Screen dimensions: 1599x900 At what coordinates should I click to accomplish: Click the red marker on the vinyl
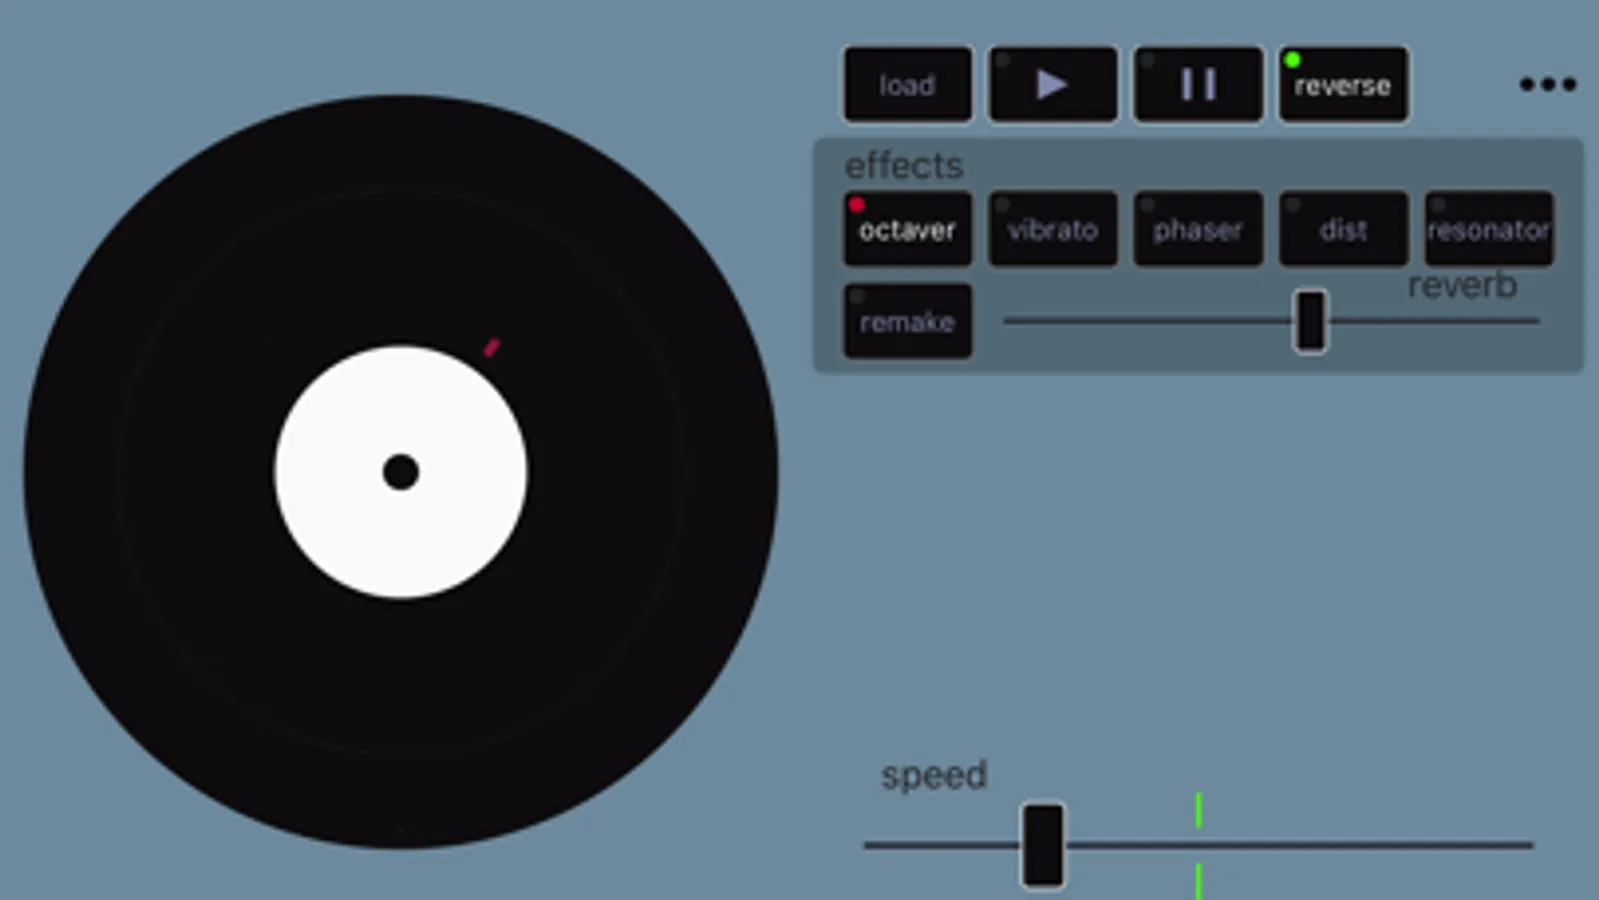click(491, 347)
